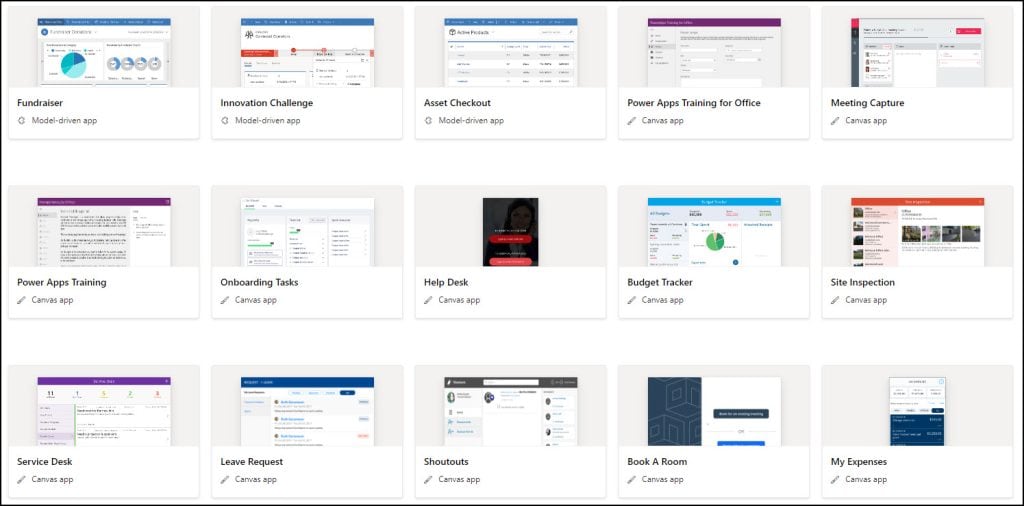
Task: Click 'Model-driven app' text under Innovation Challenge
Action: point(268,121)
